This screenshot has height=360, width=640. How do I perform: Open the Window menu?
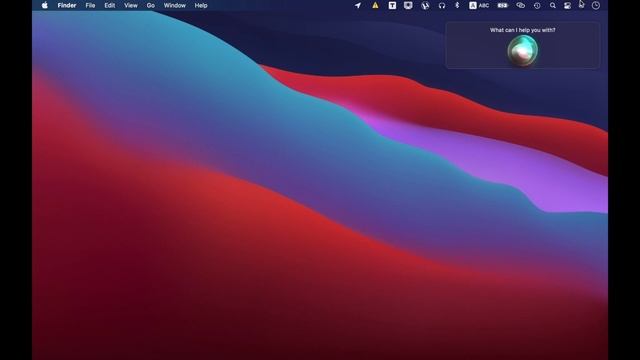pos(175,5)
